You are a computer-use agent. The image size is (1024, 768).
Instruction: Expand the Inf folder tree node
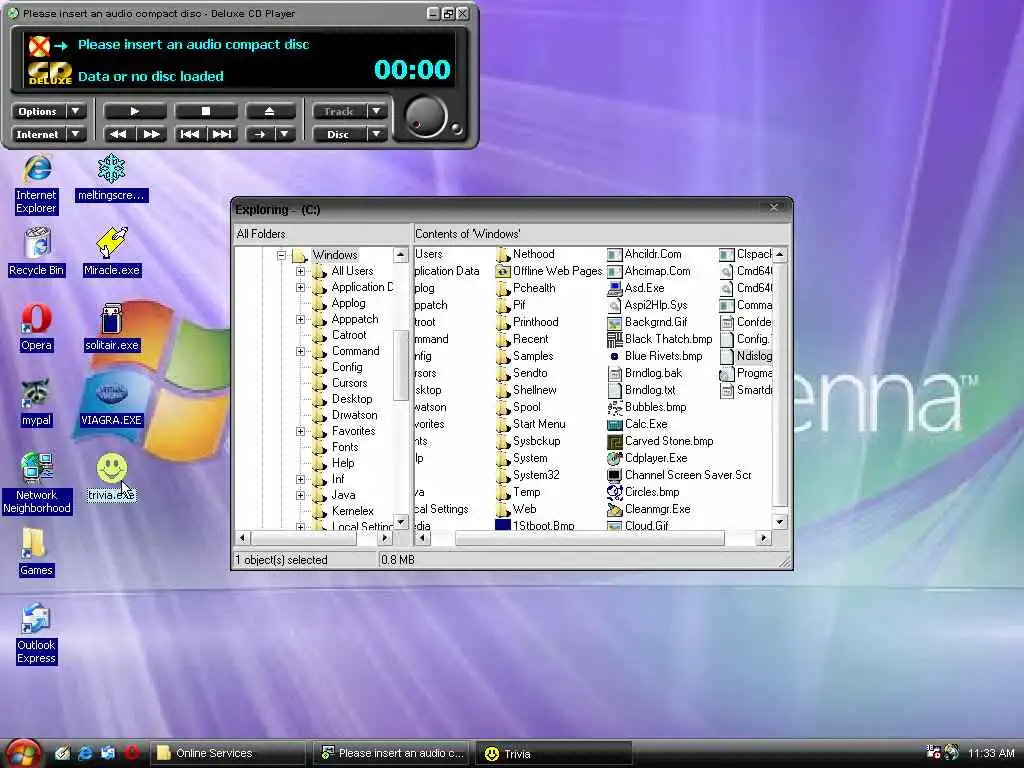click(300, 479)
